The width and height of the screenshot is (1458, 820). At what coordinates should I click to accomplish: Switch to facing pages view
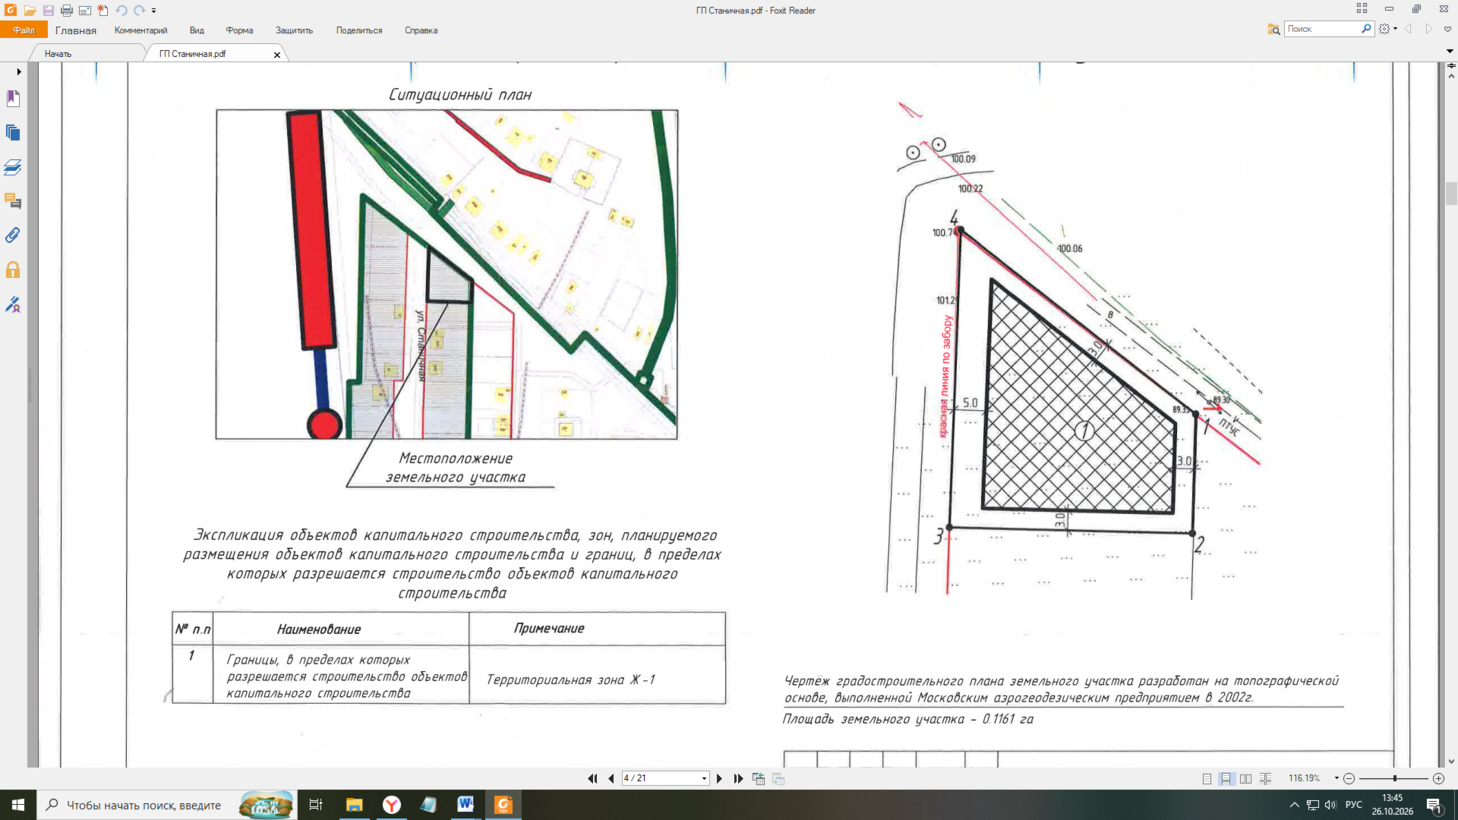pos(1246,778)
